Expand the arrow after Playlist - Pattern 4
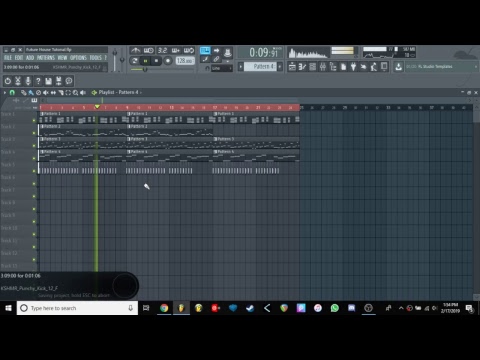 click(141, 92)
